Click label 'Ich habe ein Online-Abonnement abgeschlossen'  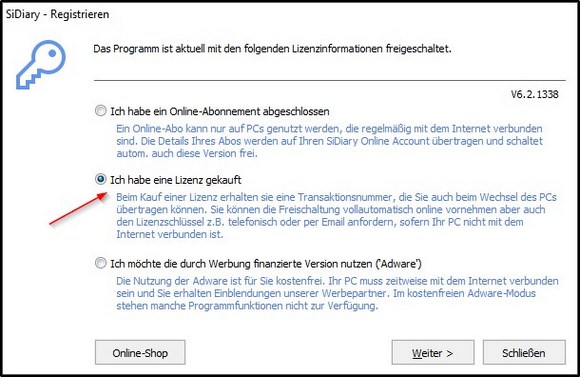(220, 111)
